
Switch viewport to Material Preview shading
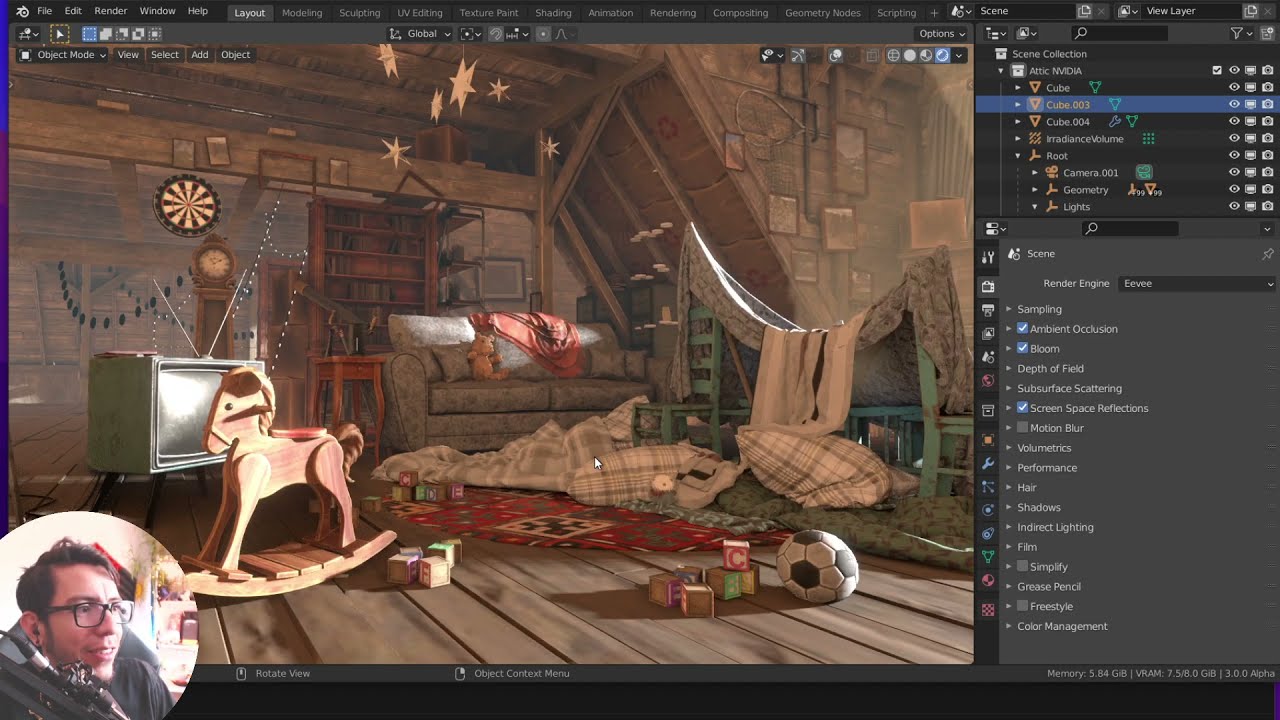tap(926, 55)
